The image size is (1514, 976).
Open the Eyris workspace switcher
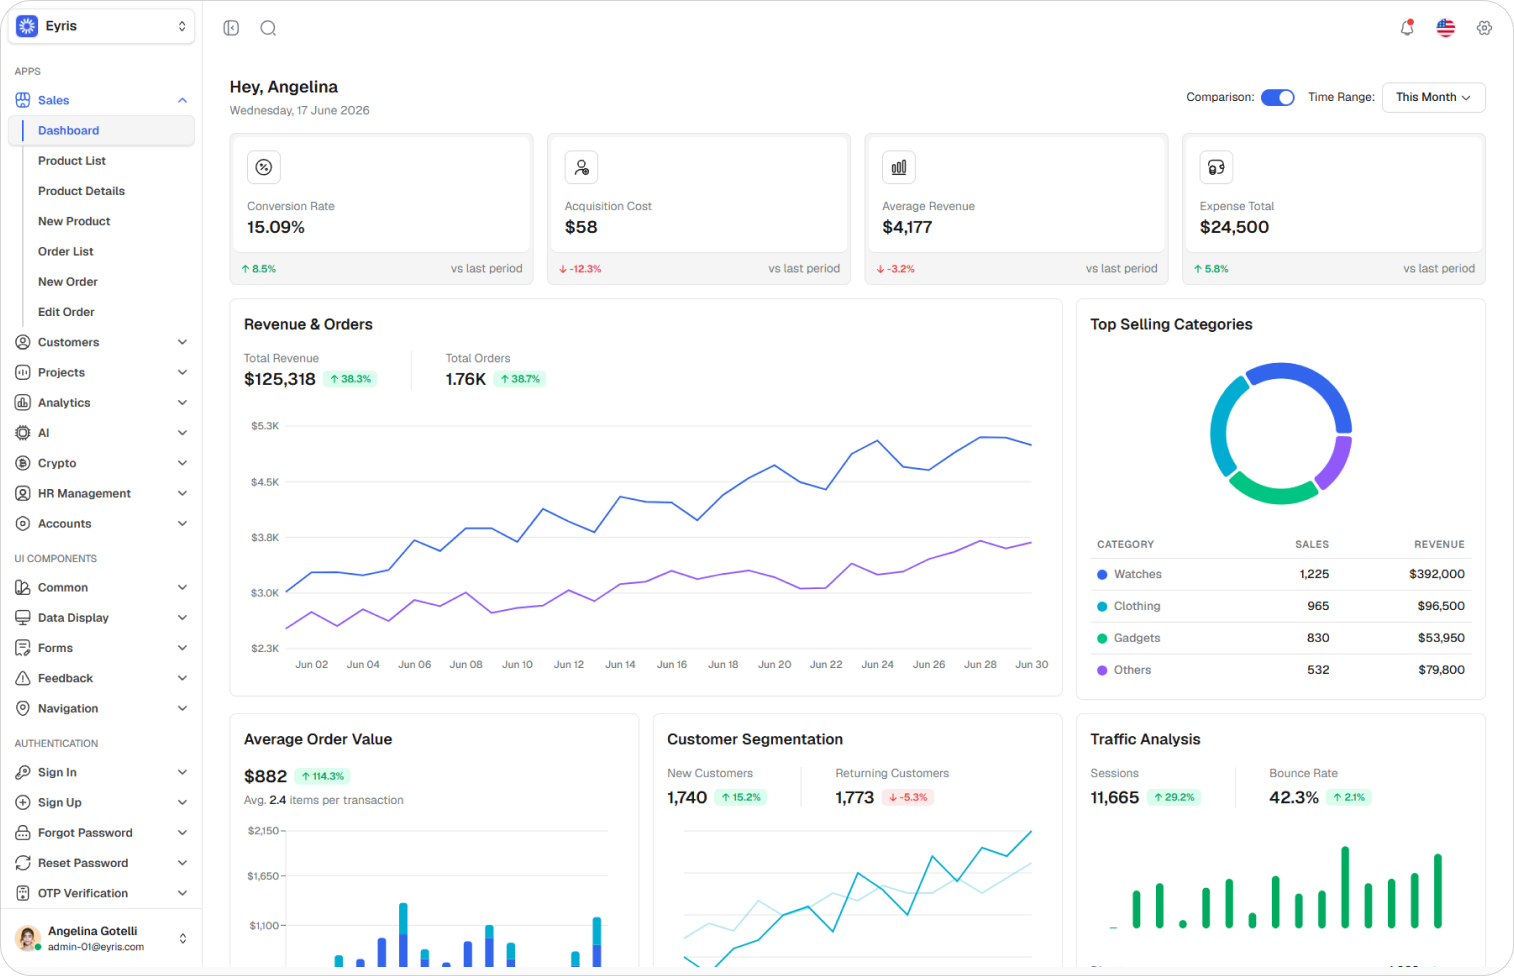[x=101, y=26]
